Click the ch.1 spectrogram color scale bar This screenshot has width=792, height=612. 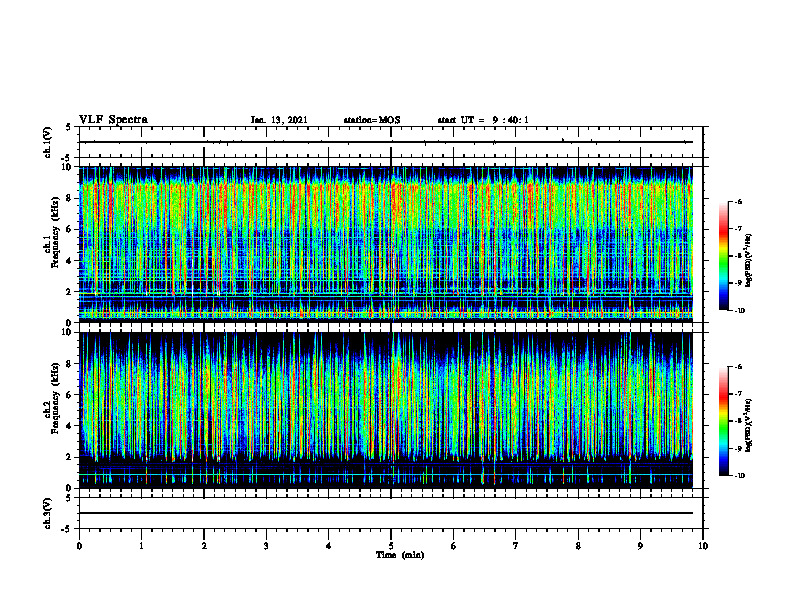click(x=723, y=256)
